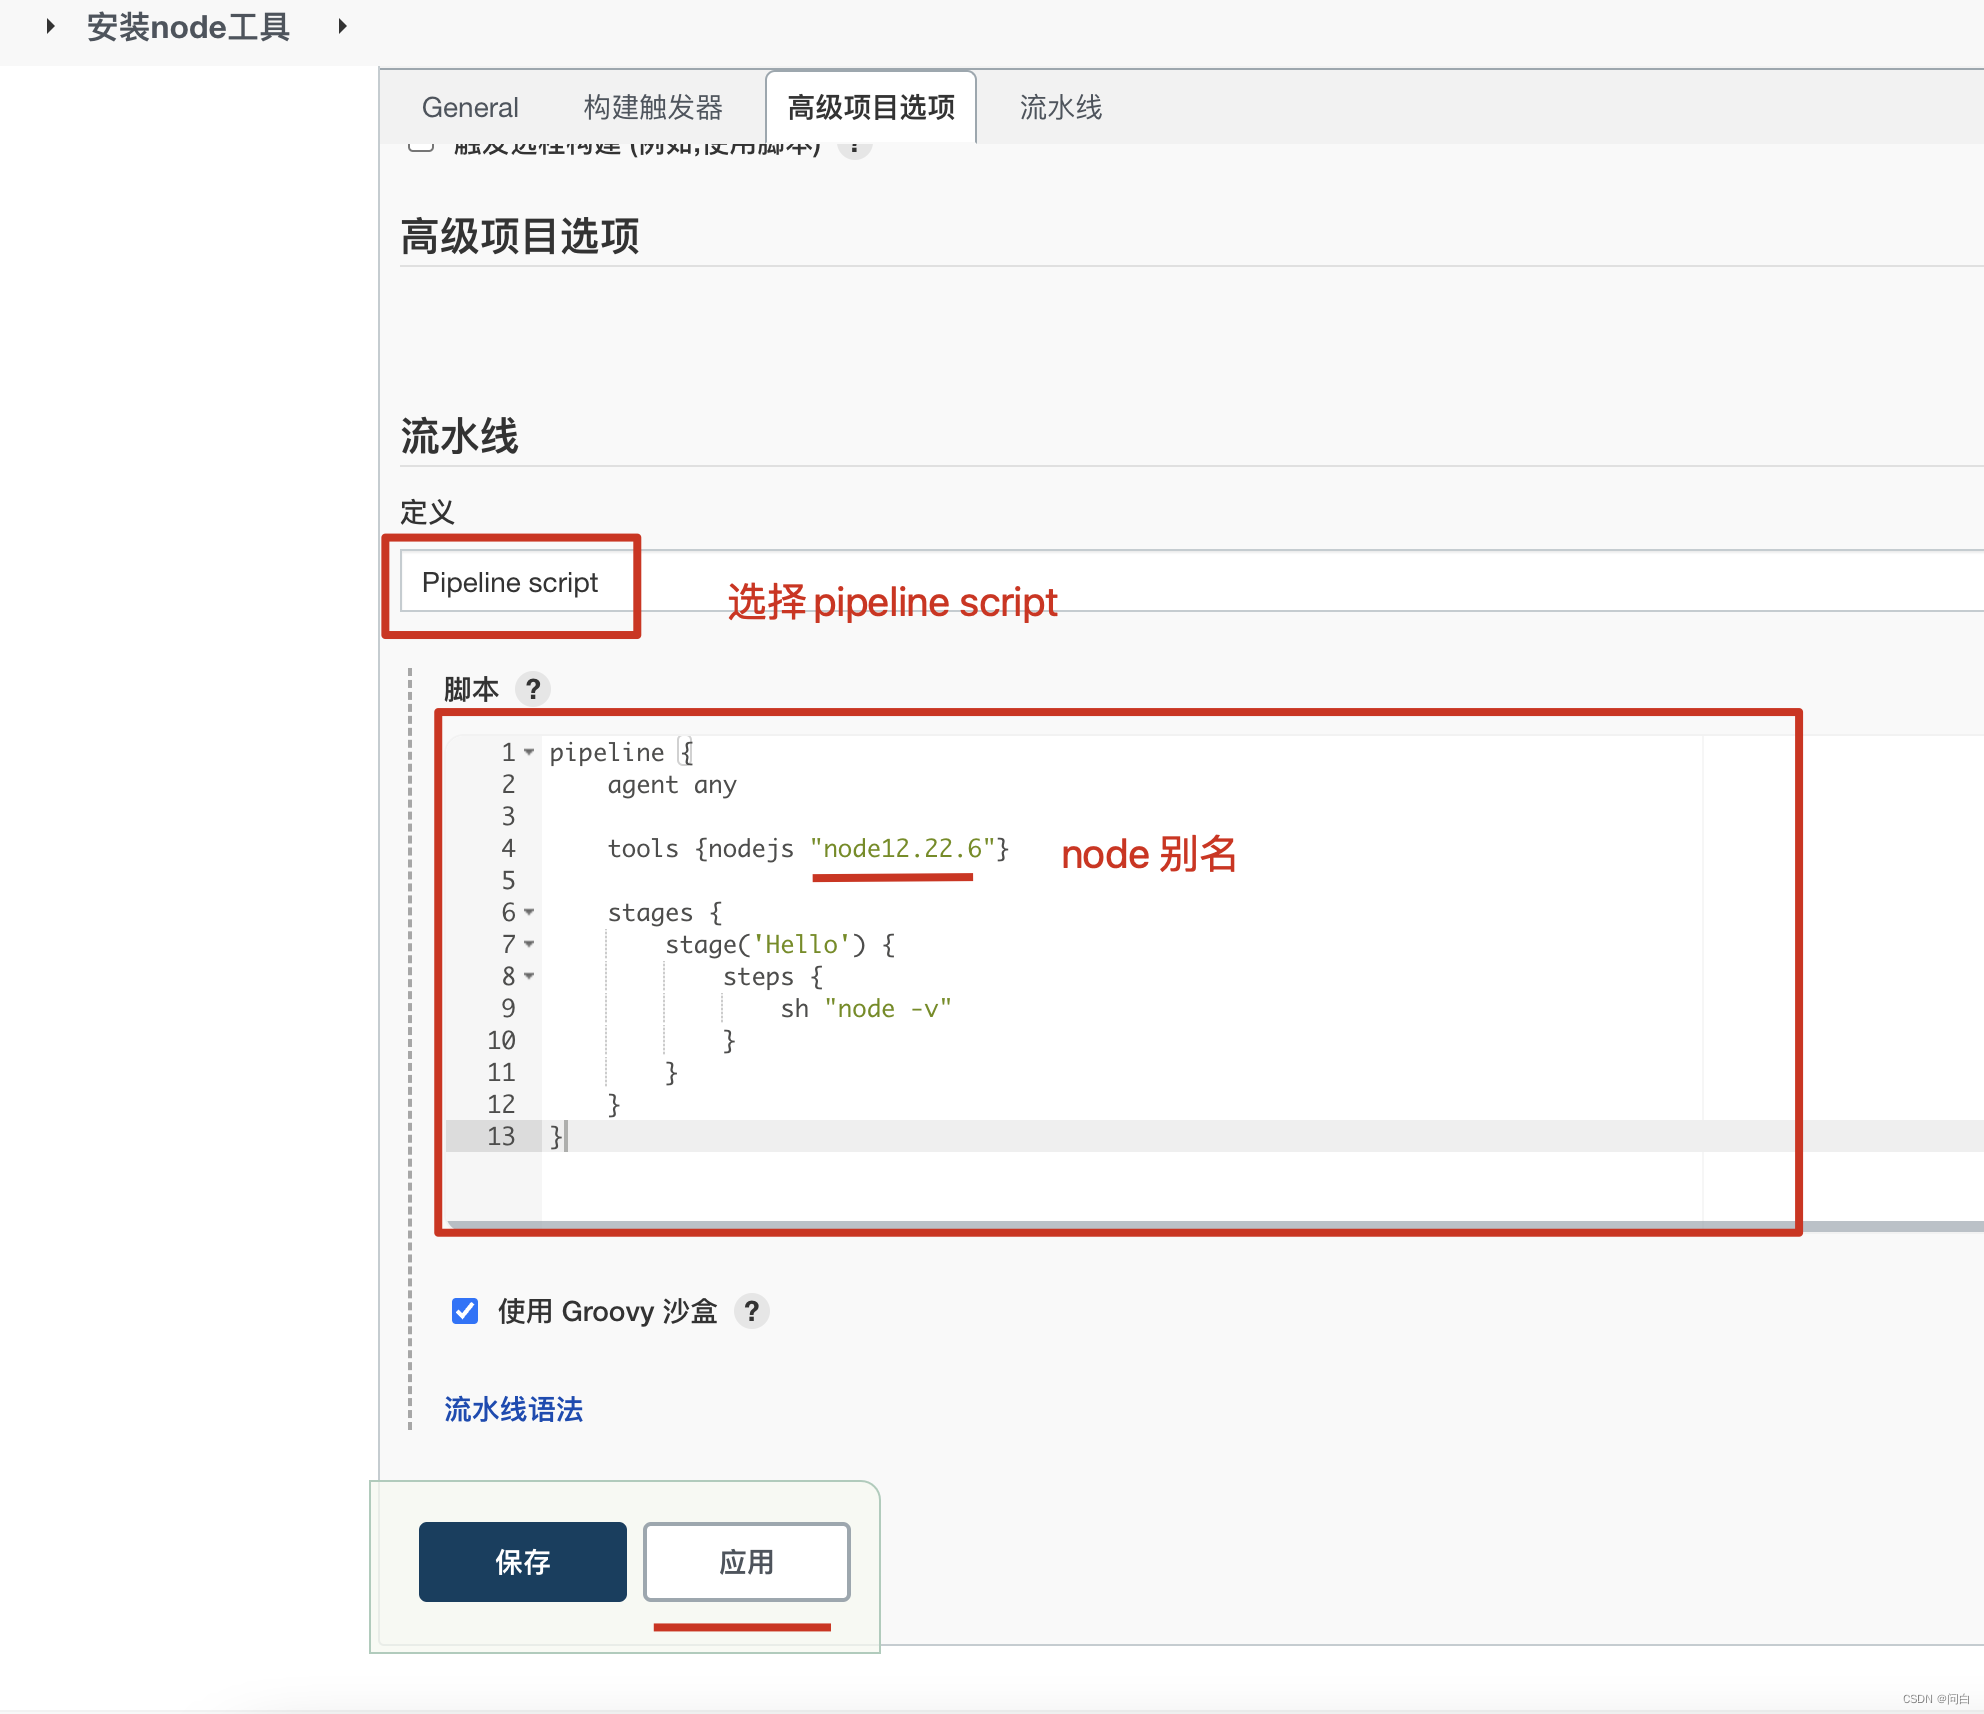Enable the 触发远程构建 checkbox
The image size is (1984, 1714).
click(x=419, y=146)
